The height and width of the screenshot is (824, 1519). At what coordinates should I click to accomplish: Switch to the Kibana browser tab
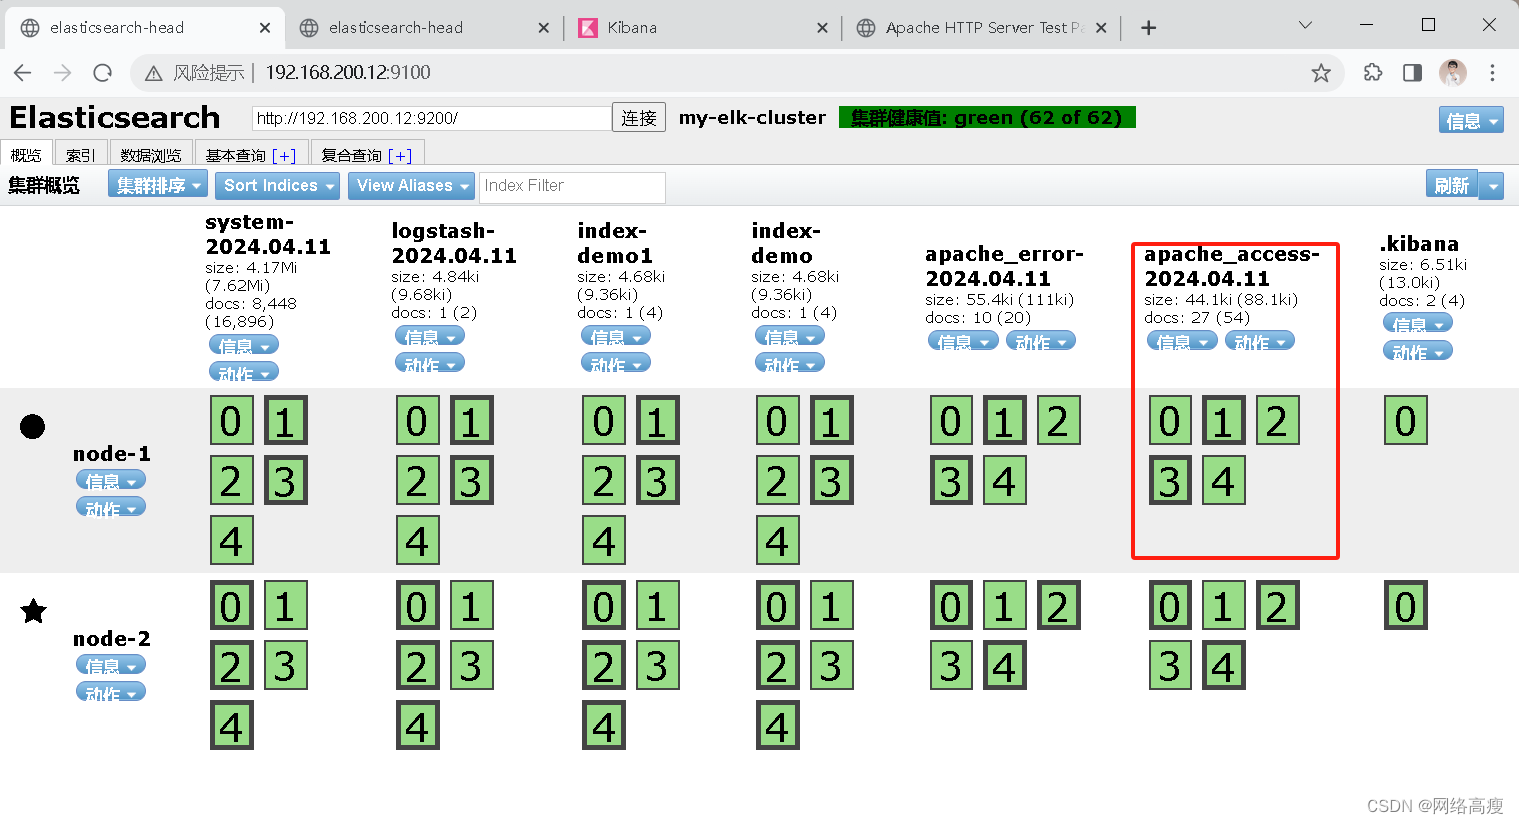click(x=702, y=28)
